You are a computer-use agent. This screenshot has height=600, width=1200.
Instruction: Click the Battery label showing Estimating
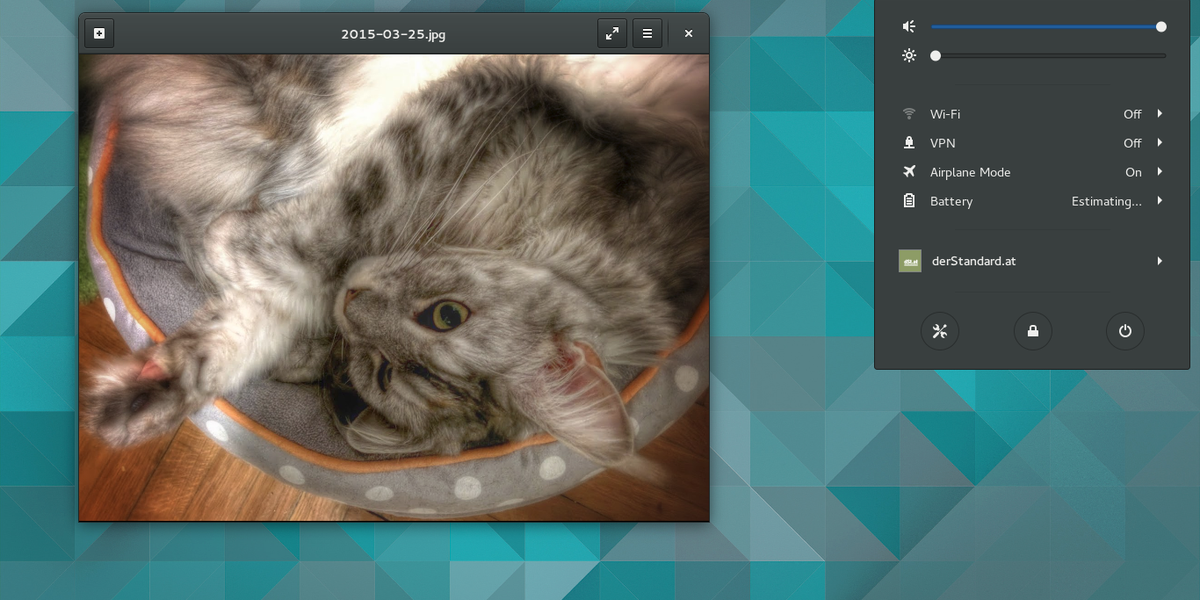click(x=951, y=201)
